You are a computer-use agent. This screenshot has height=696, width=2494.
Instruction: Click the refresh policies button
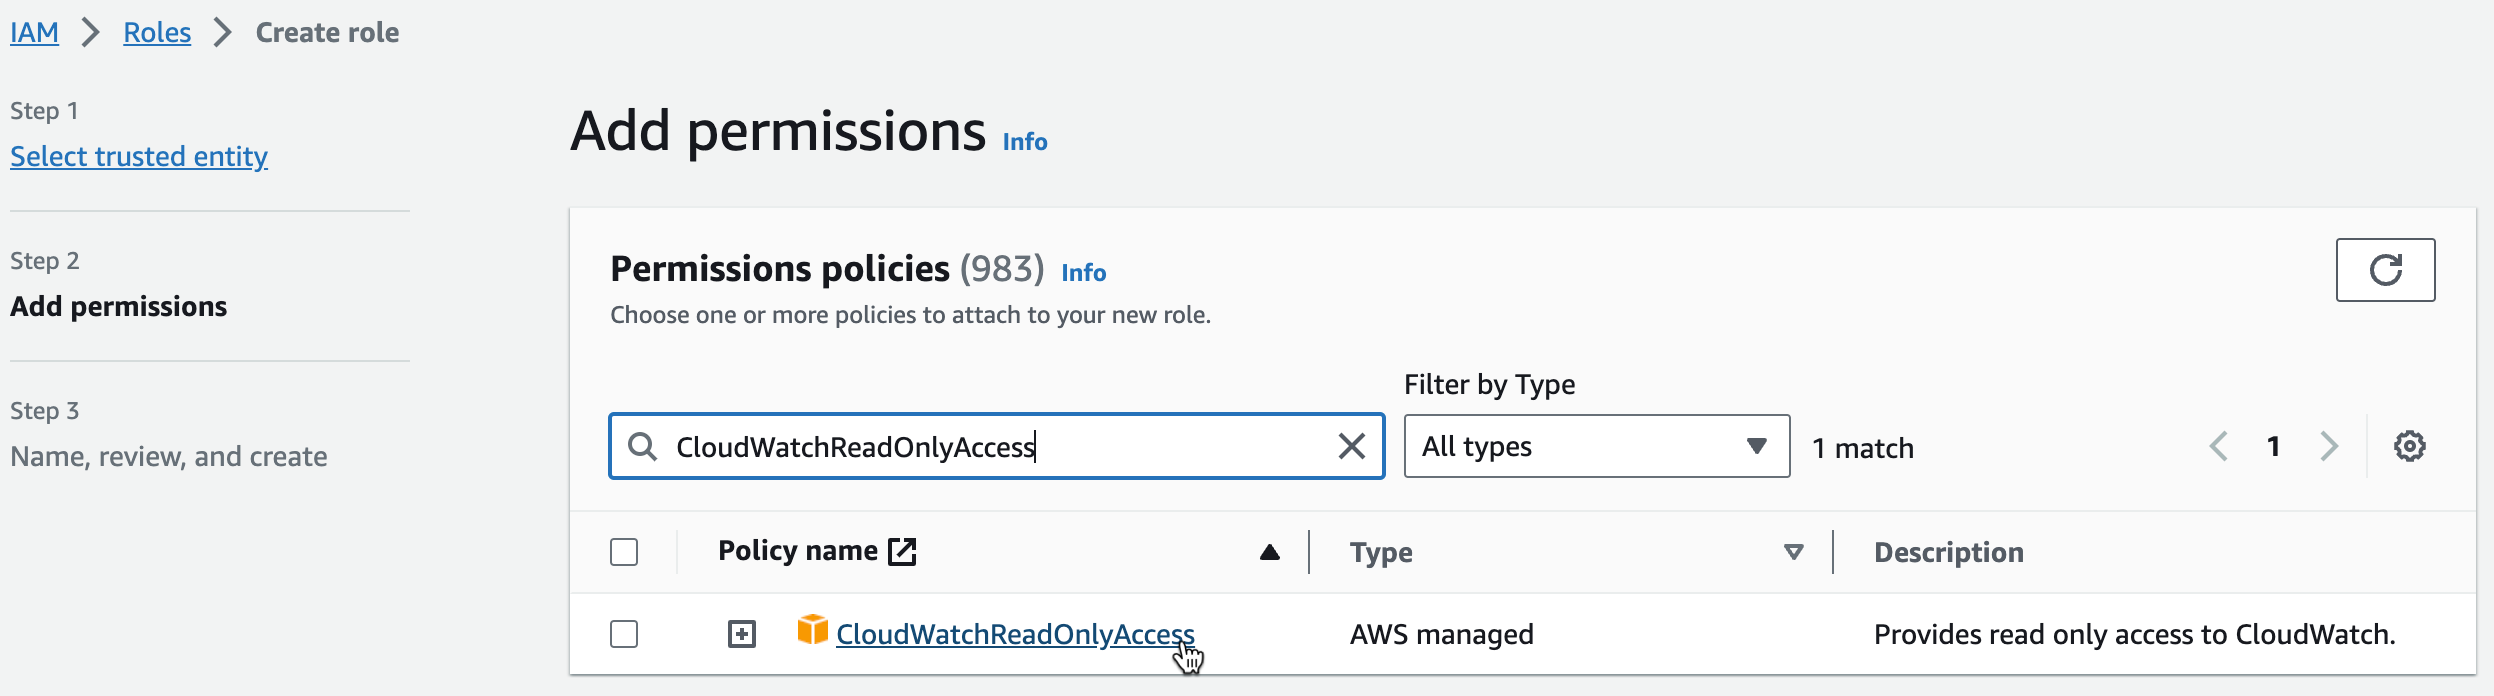tap(2385, 270)
